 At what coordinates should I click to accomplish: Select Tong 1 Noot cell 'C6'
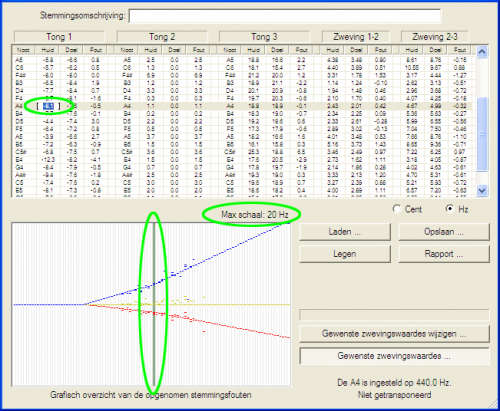click(19, 68)
